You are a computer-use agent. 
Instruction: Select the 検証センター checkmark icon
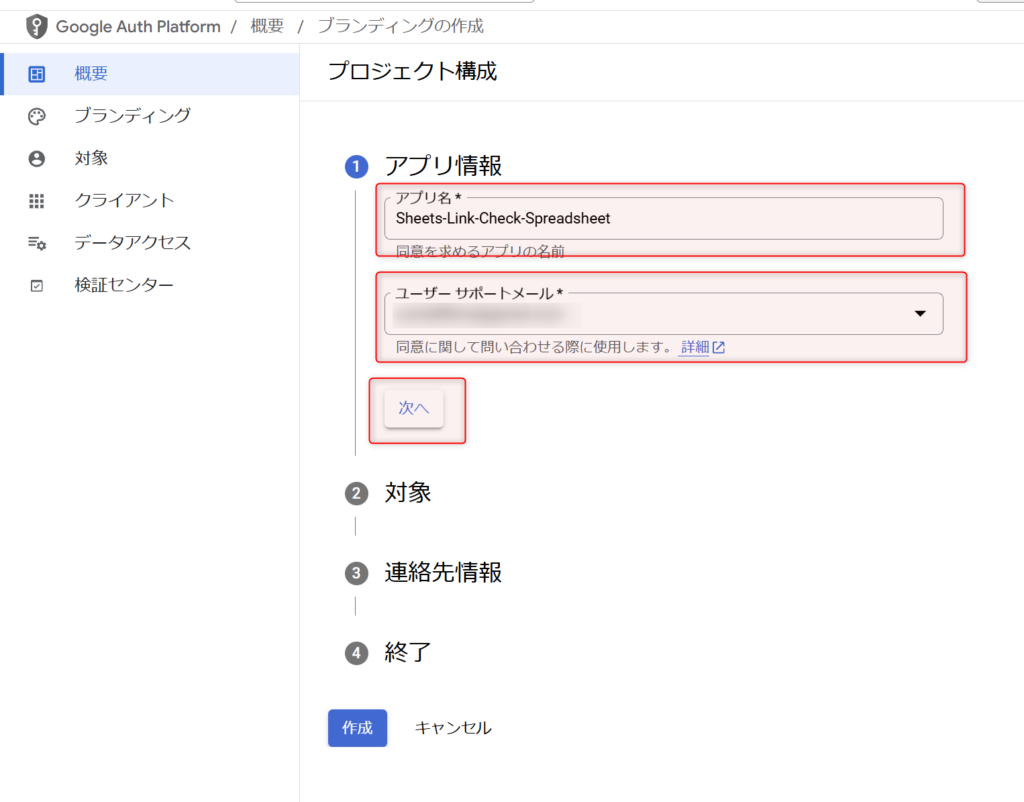click(37, 284)
